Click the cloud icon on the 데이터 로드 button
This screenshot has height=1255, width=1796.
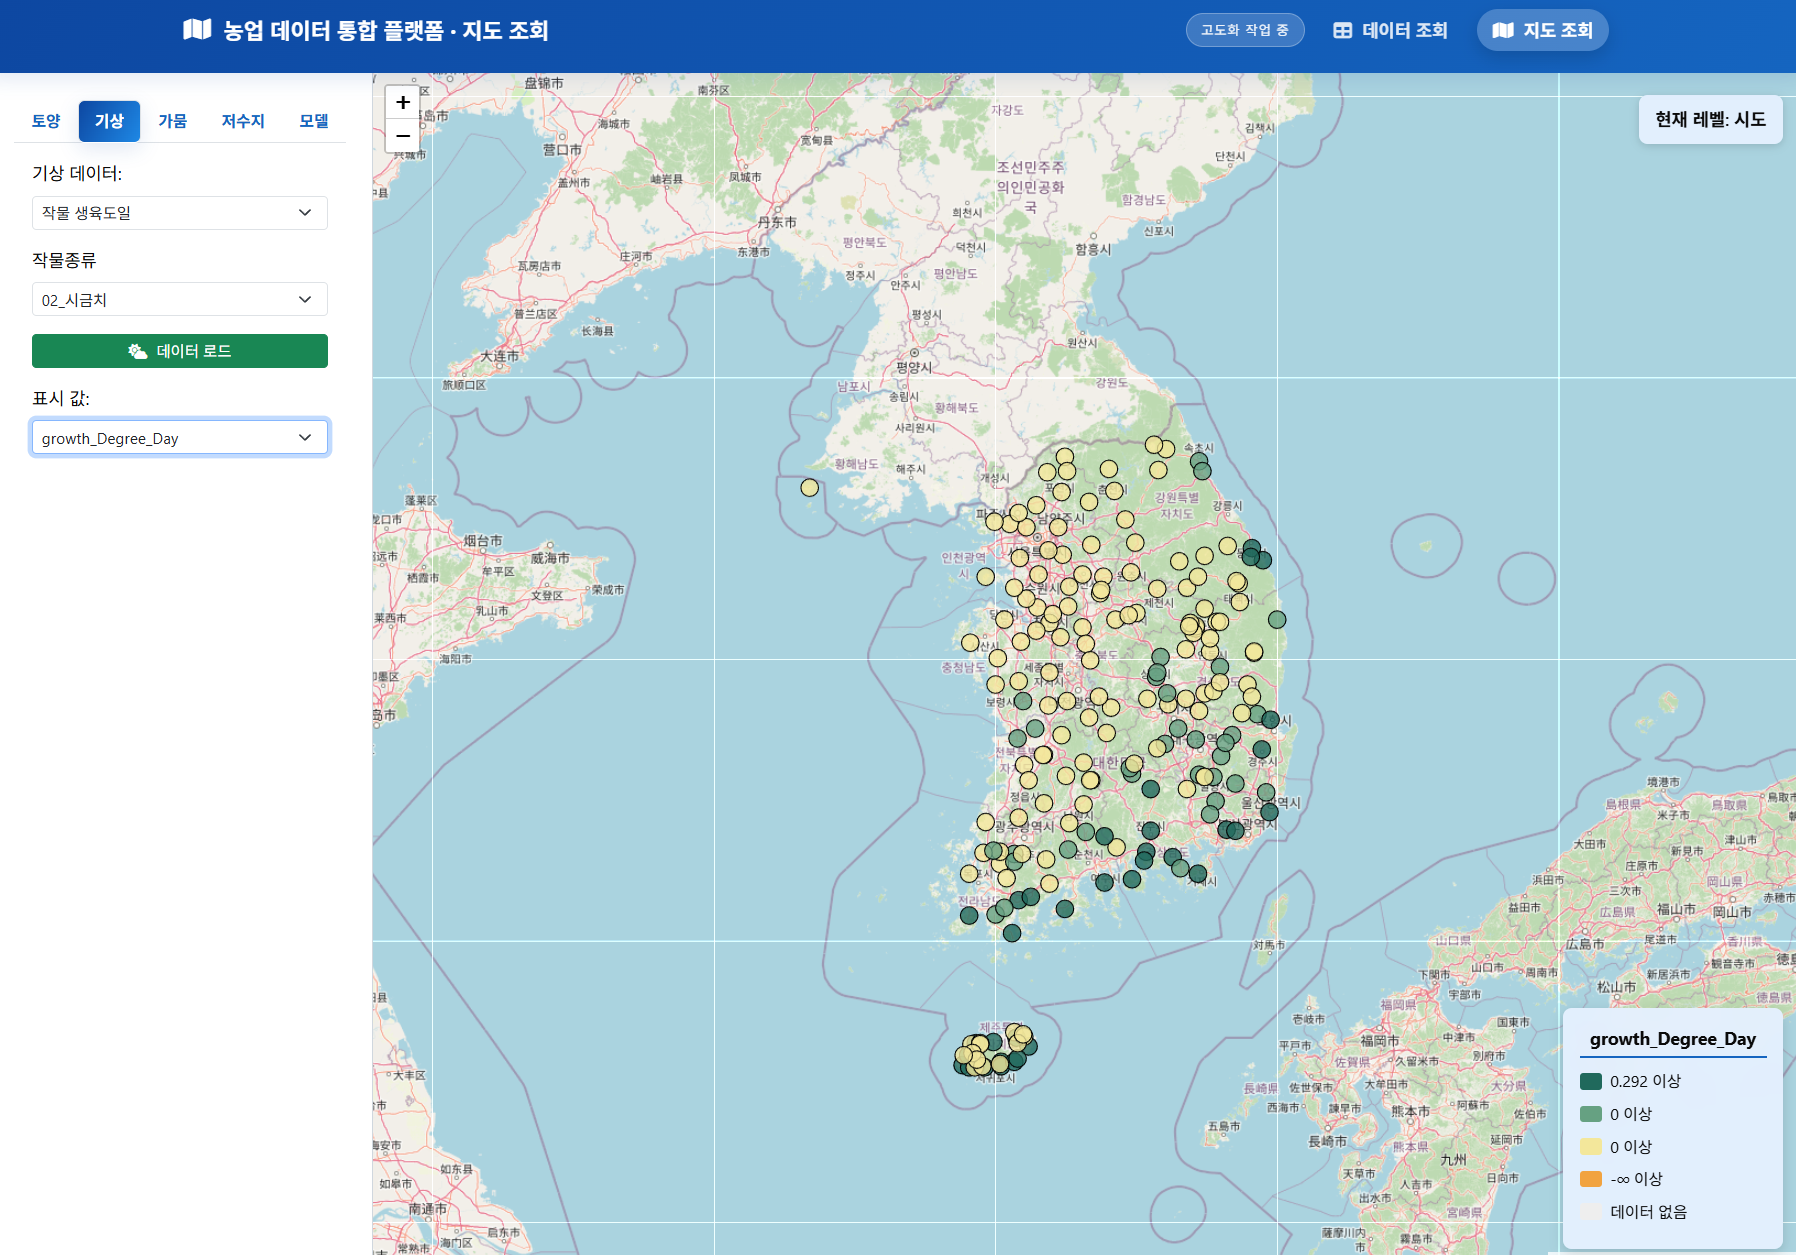[x=136, y=351]
